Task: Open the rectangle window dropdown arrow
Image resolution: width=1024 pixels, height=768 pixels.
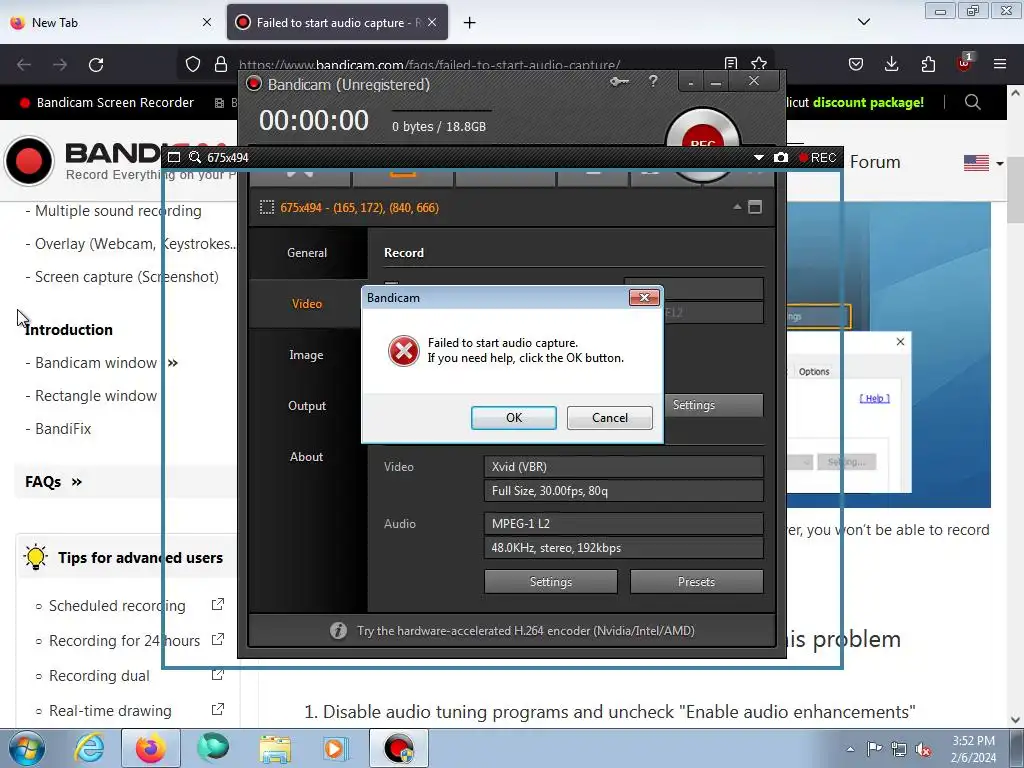Action: pyautogui.click(x=758, y=157)
